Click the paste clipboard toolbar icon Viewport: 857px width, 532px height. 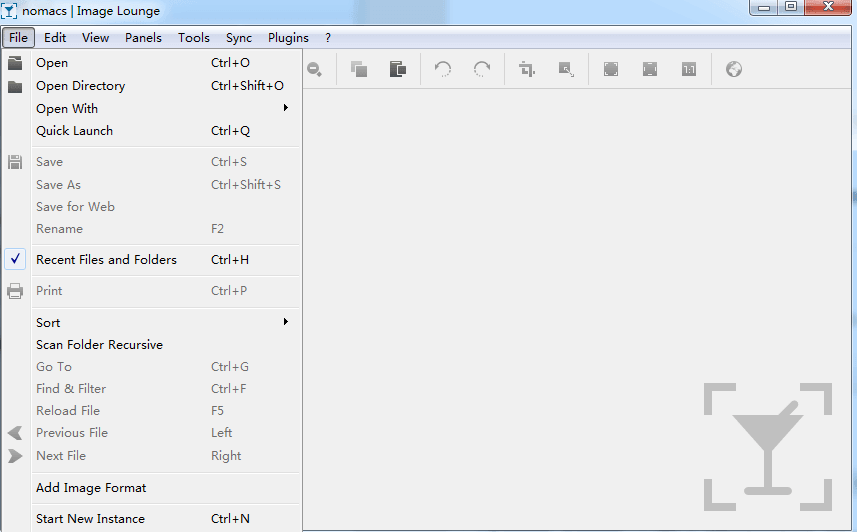point(397,69)
